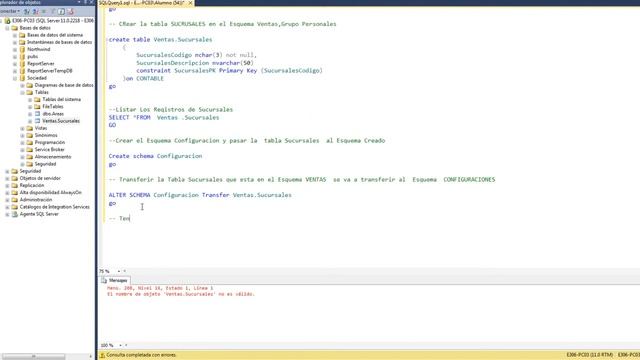Close the SQLQuery3.sql query tab
Screen dimensions: 640x360
[190, 3]
